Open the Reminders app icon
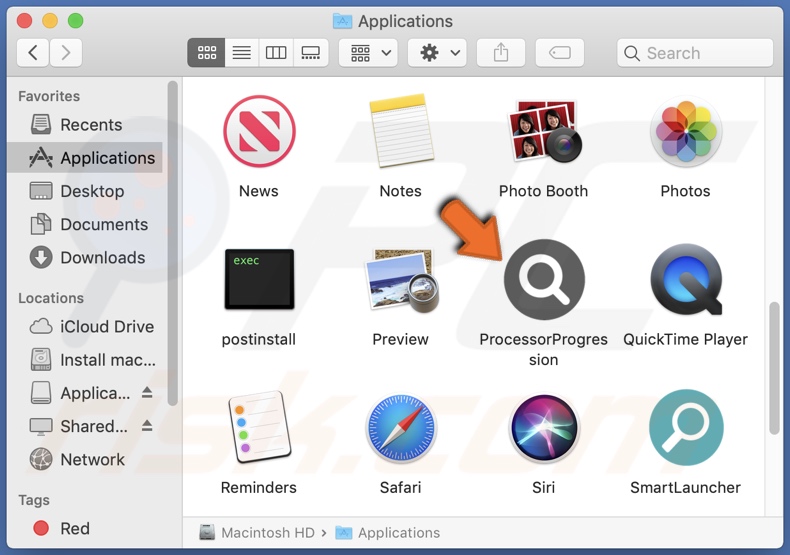 point(259,427)
